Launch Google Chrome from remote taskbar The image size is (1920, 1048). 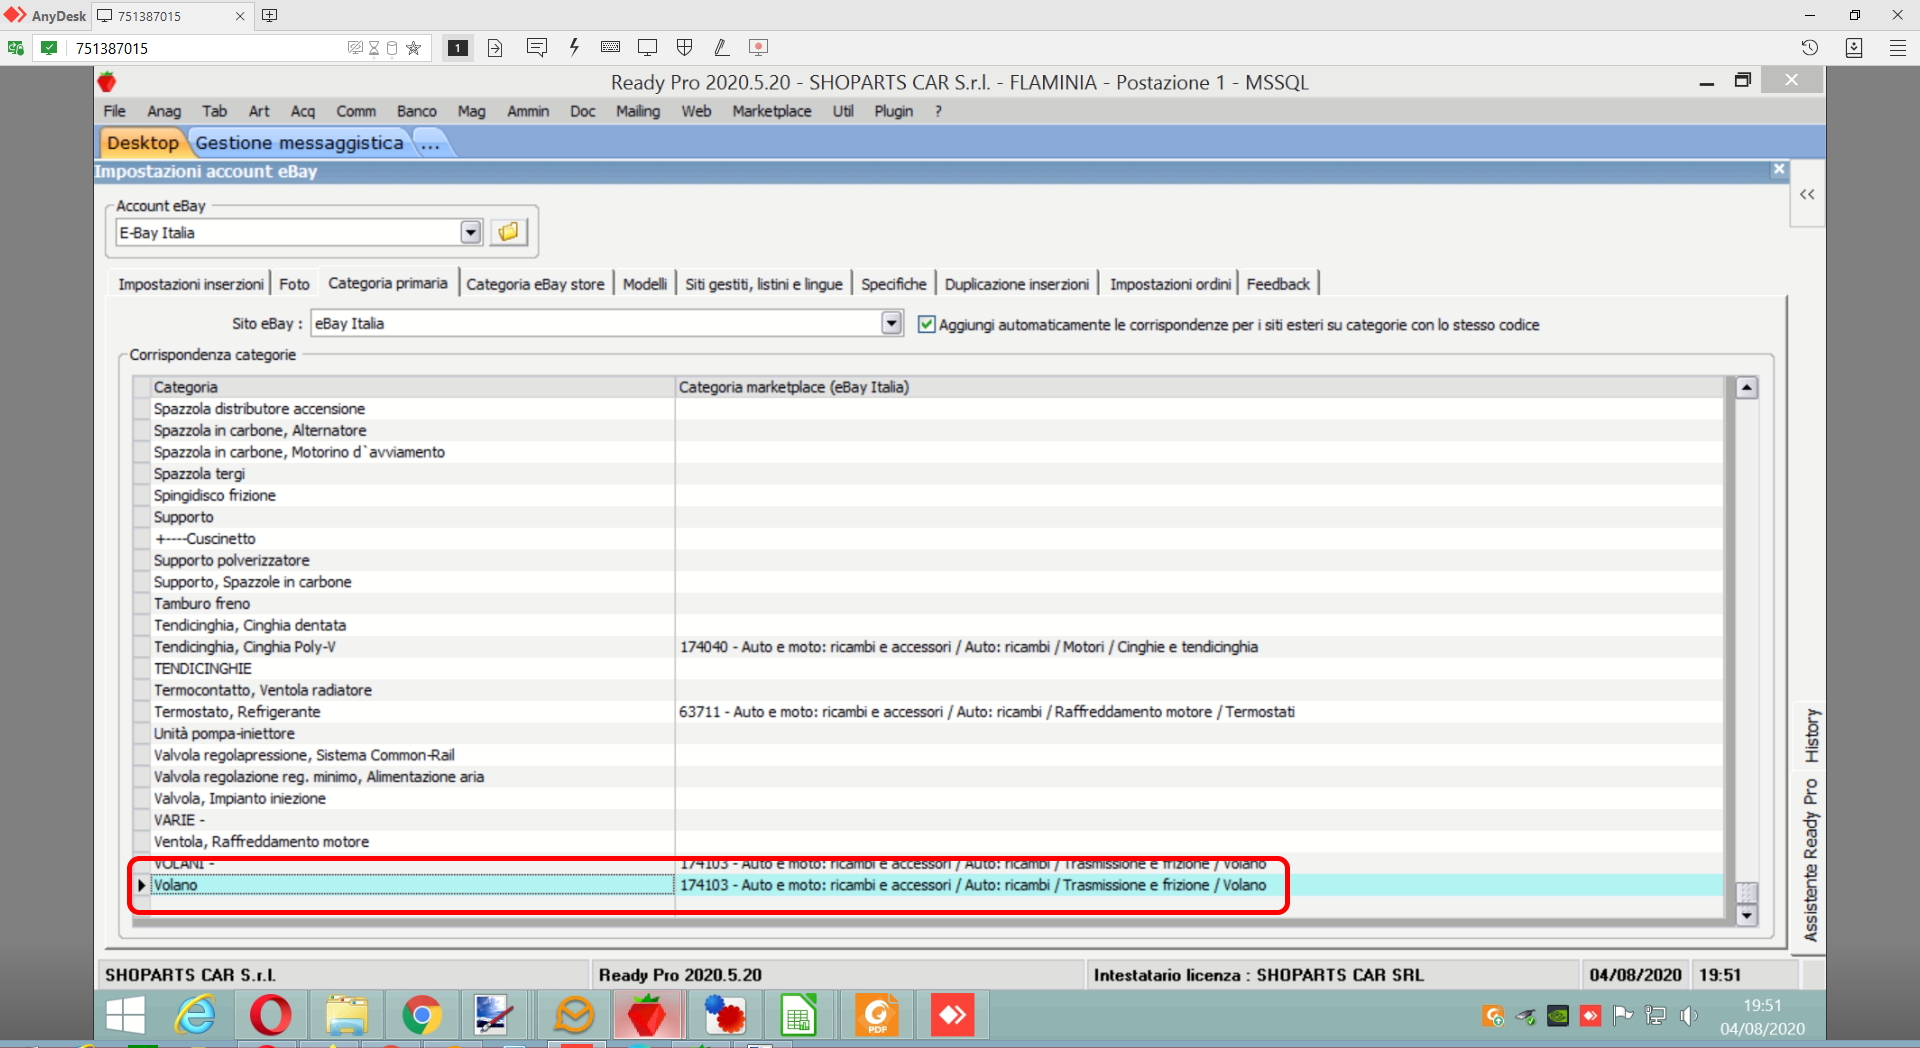click(x=422, y=1016)
